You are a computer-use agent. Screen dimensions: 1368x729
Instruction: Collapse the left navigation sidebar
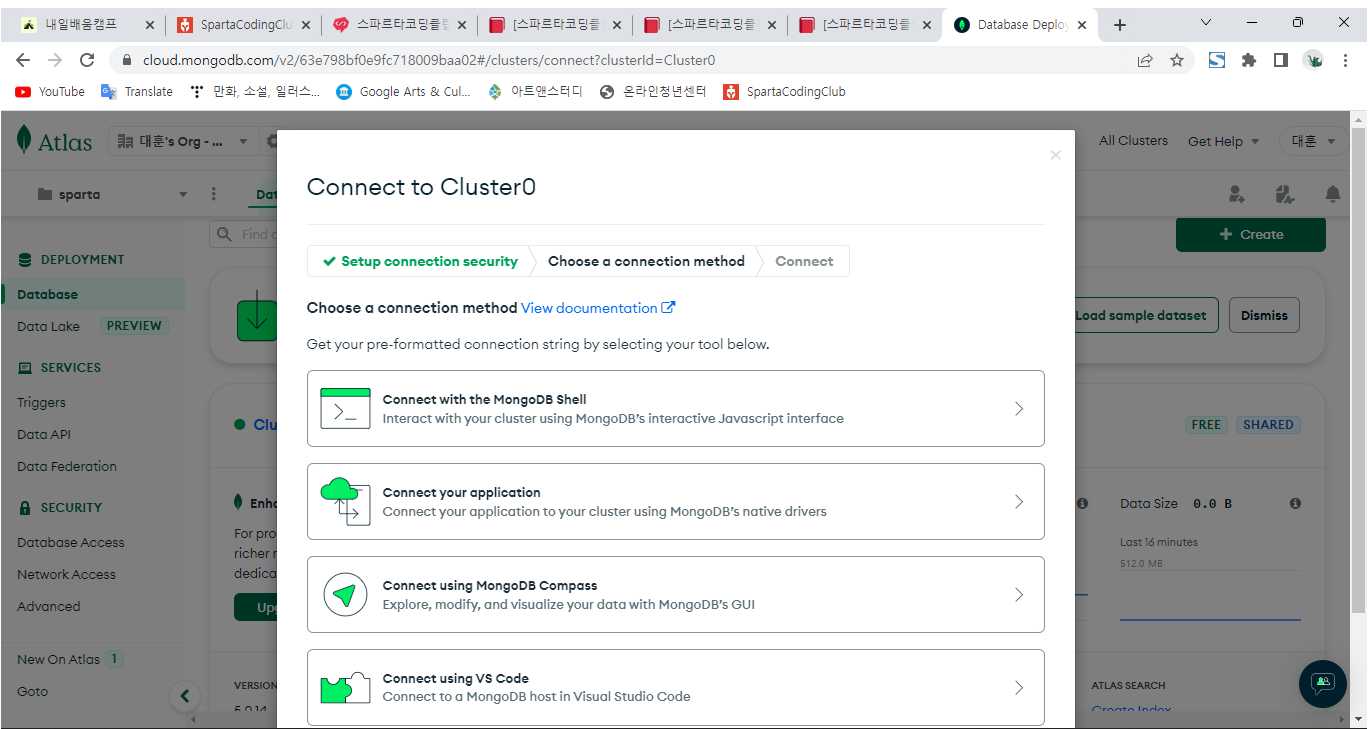coord(184,696)
